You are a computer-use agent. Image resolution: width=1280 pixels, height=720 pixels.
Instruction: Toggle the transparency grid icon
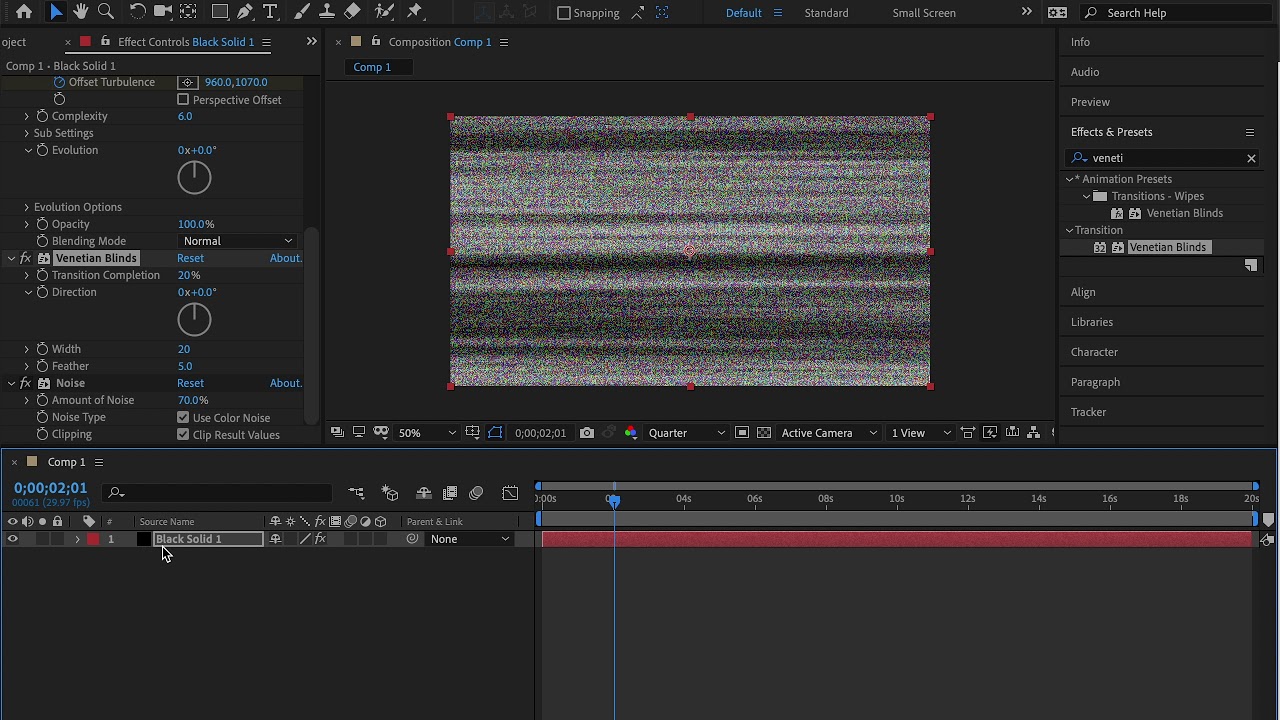coord(764,433)
